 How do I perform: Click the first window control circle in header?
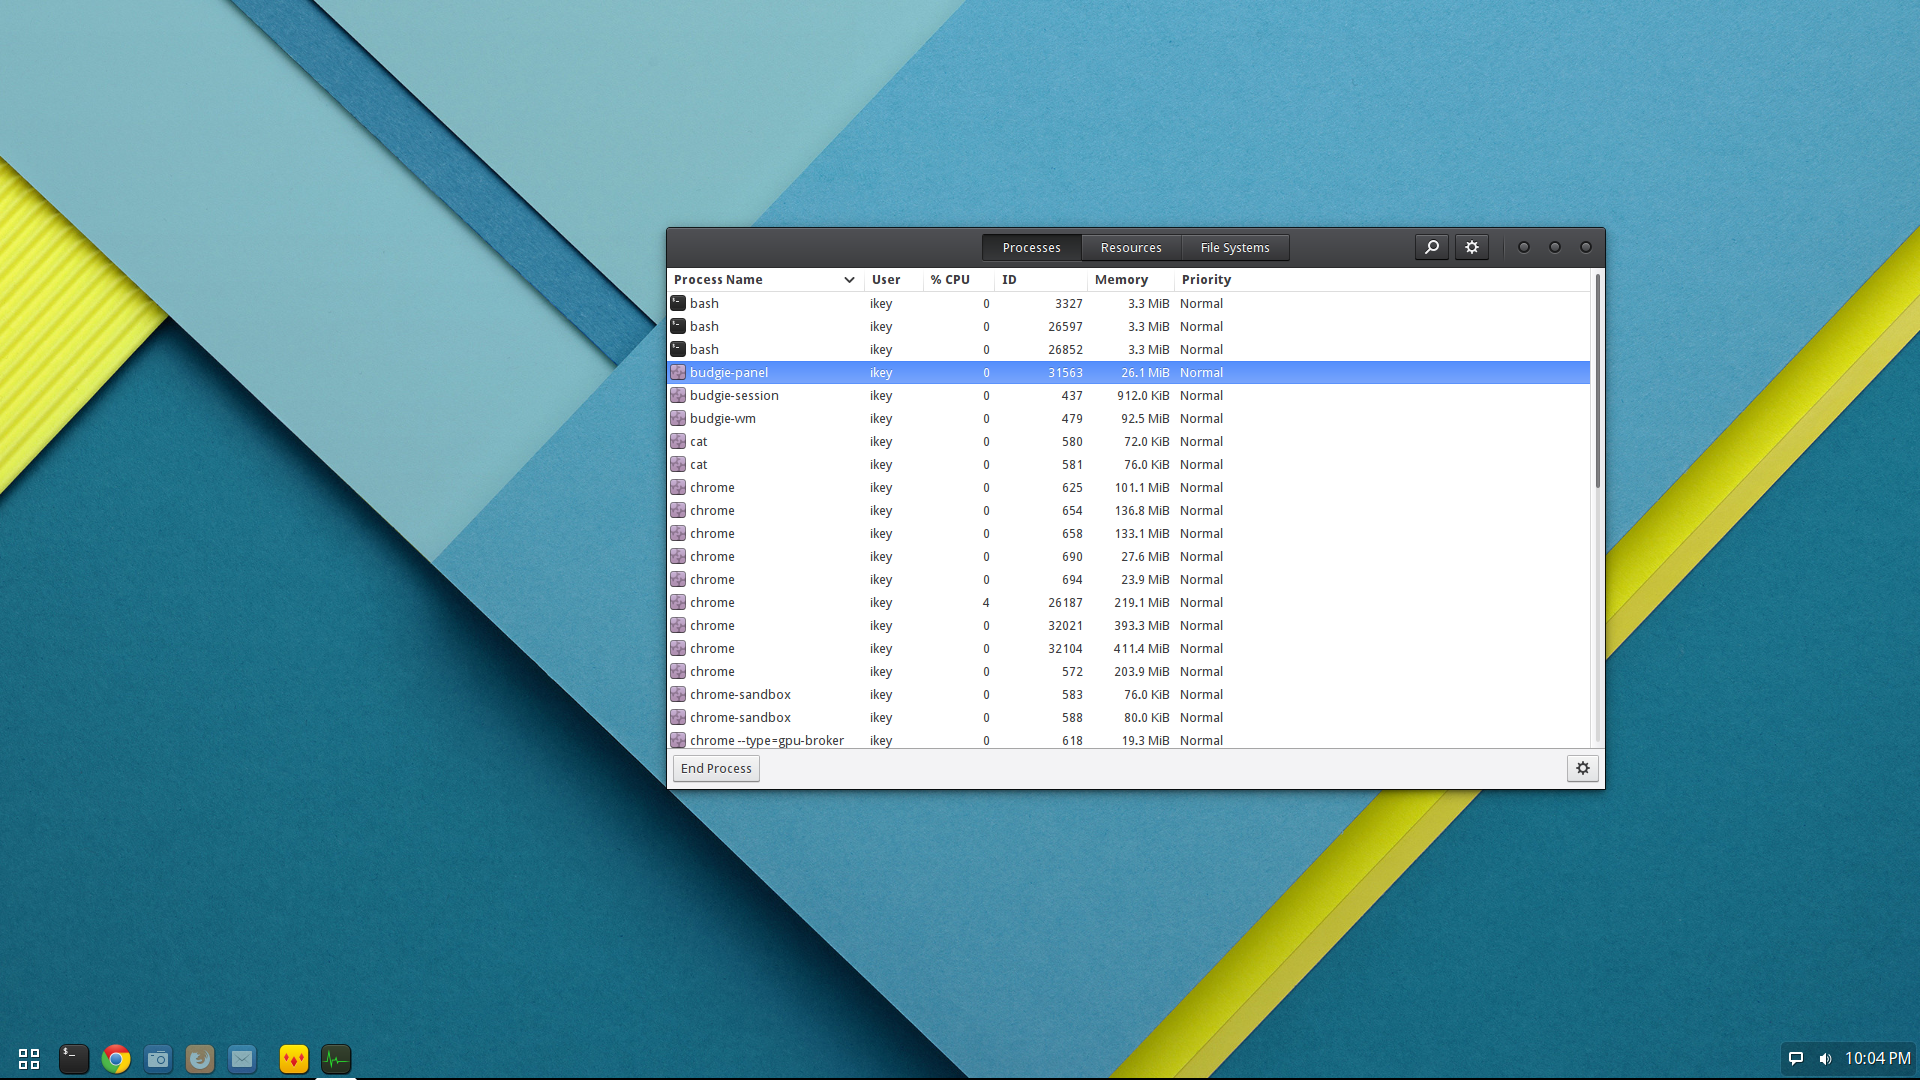pyautogui.click(x=1524, y=247)
